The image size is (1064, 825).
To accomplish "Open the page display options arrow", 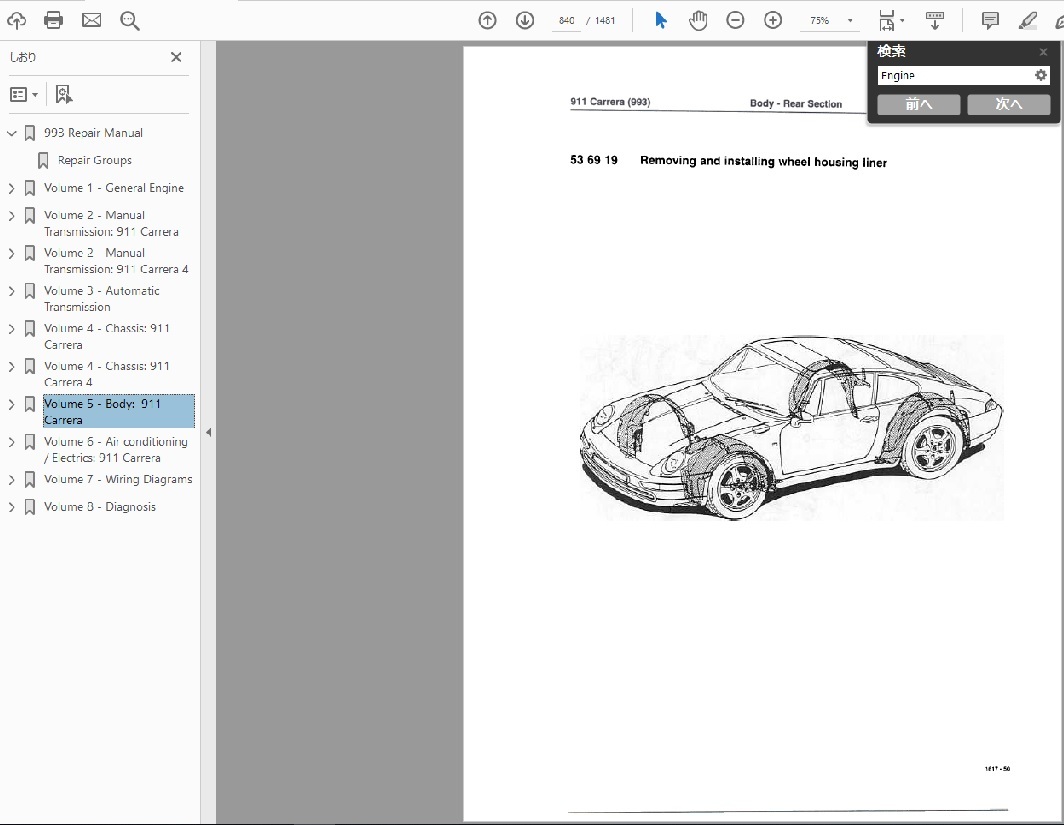I will click(x=902, y=21).
